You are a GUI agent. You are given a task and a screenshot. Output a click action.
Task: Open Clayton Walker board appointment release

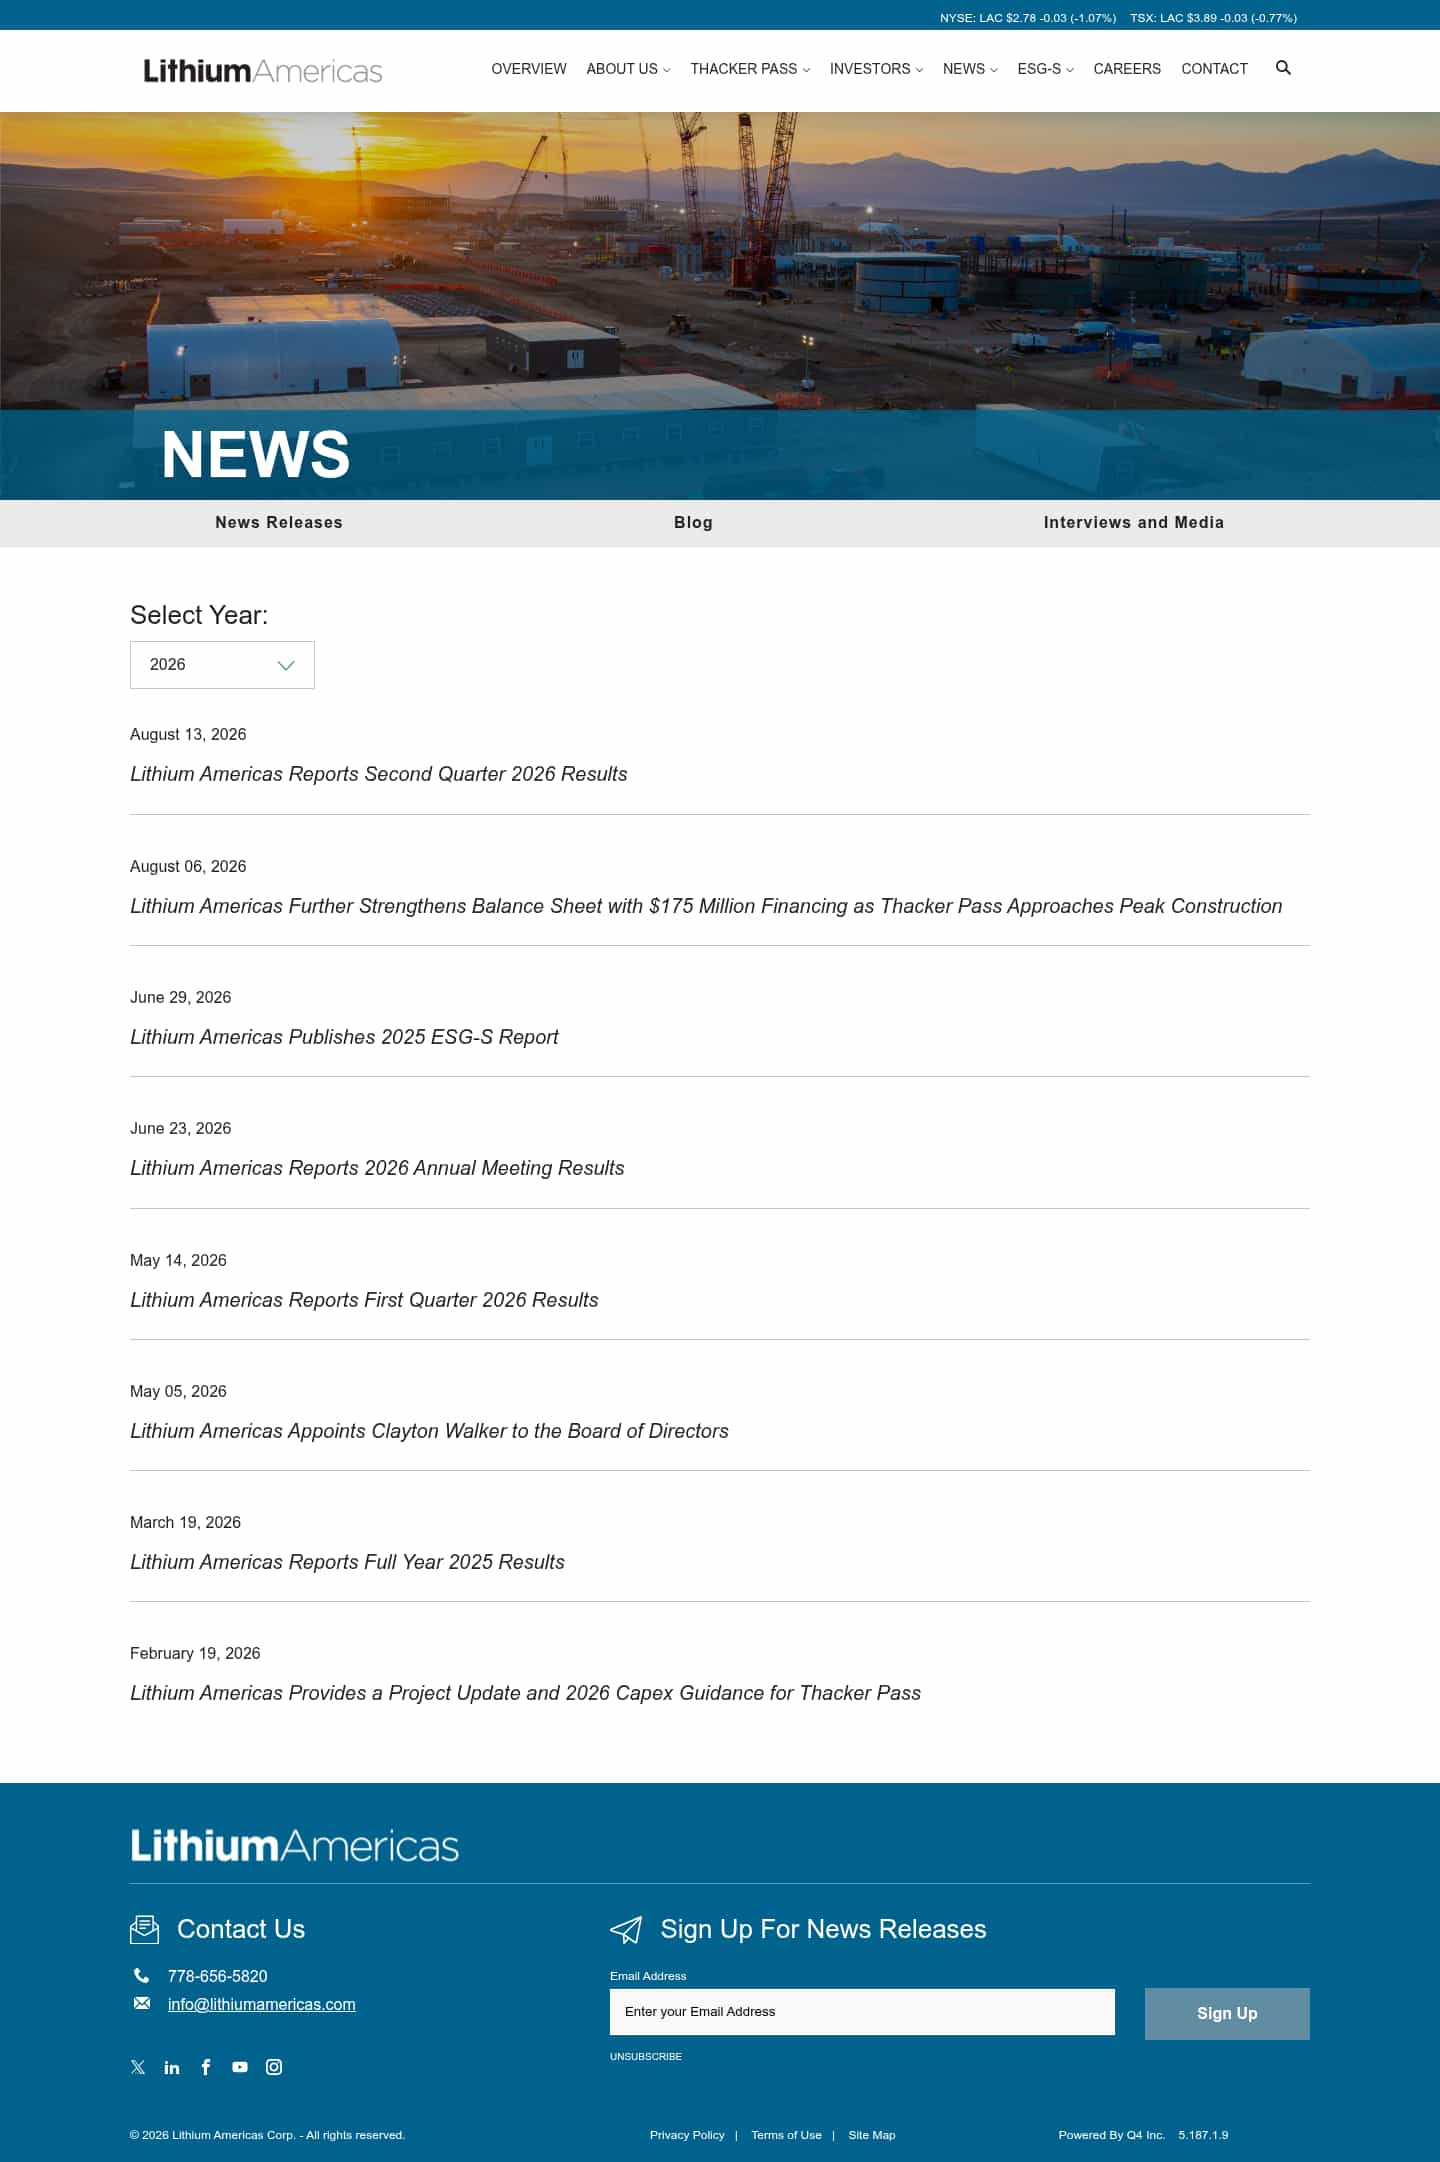click(x=429, y=1431)
